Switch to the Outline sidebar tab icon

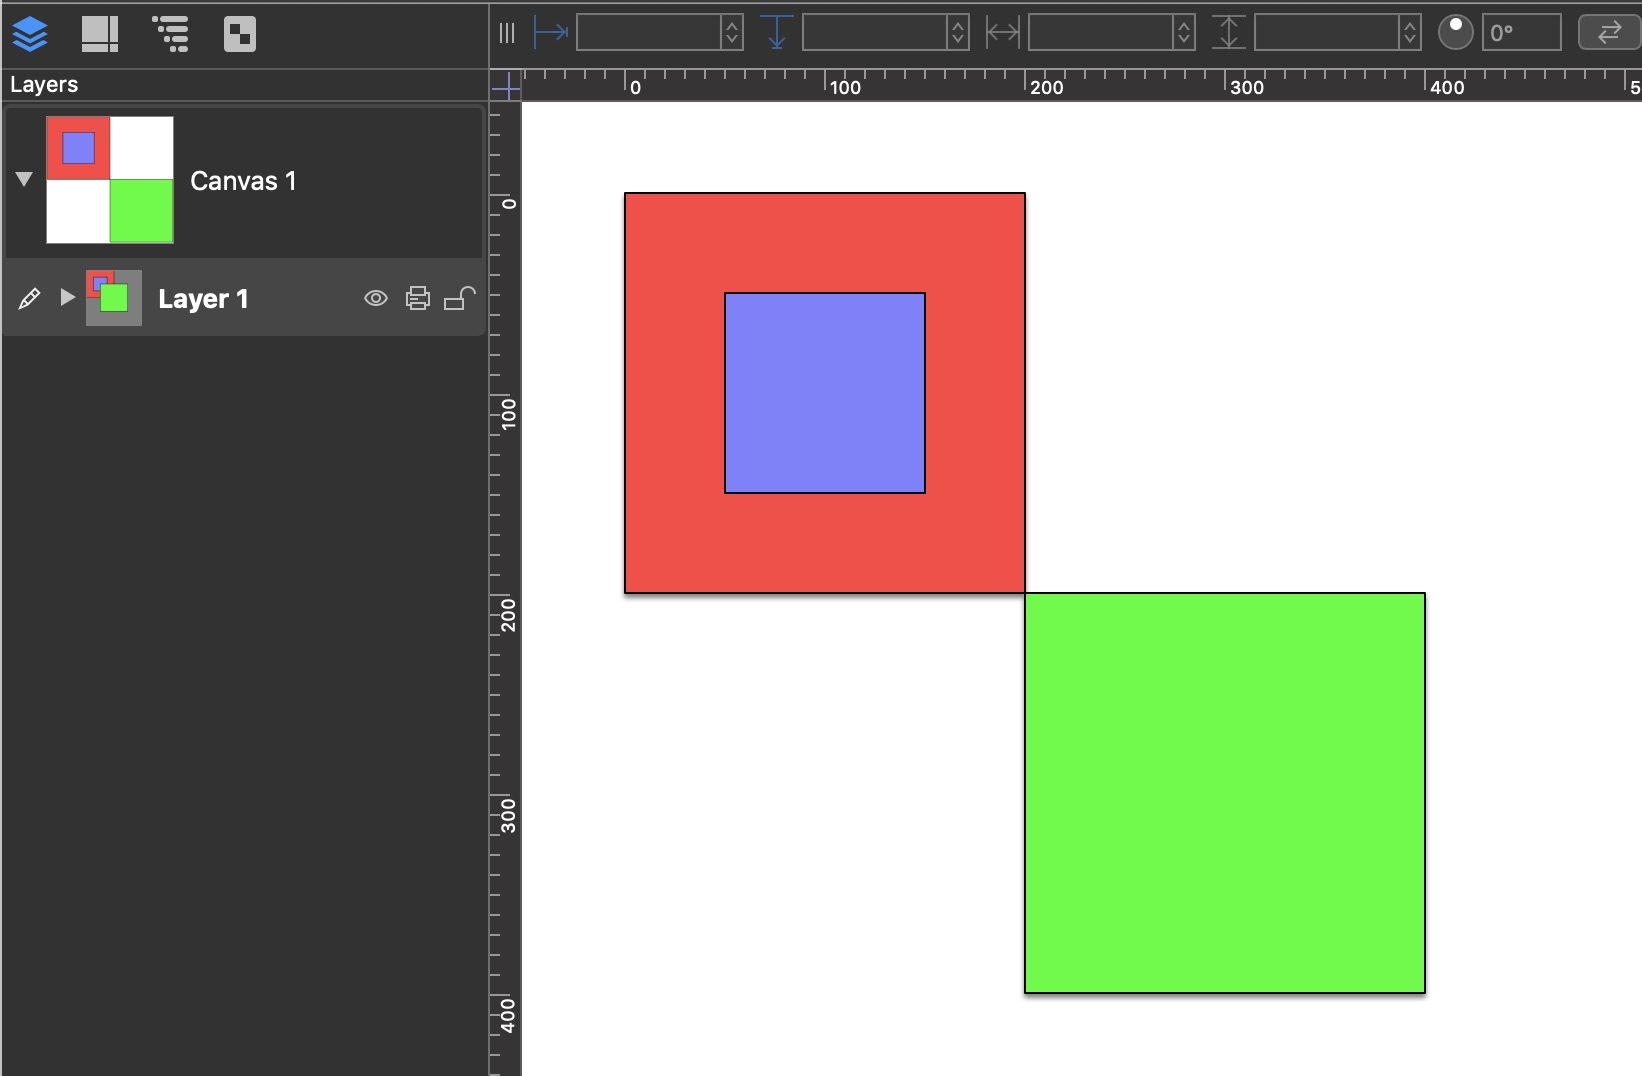point(171,34)
